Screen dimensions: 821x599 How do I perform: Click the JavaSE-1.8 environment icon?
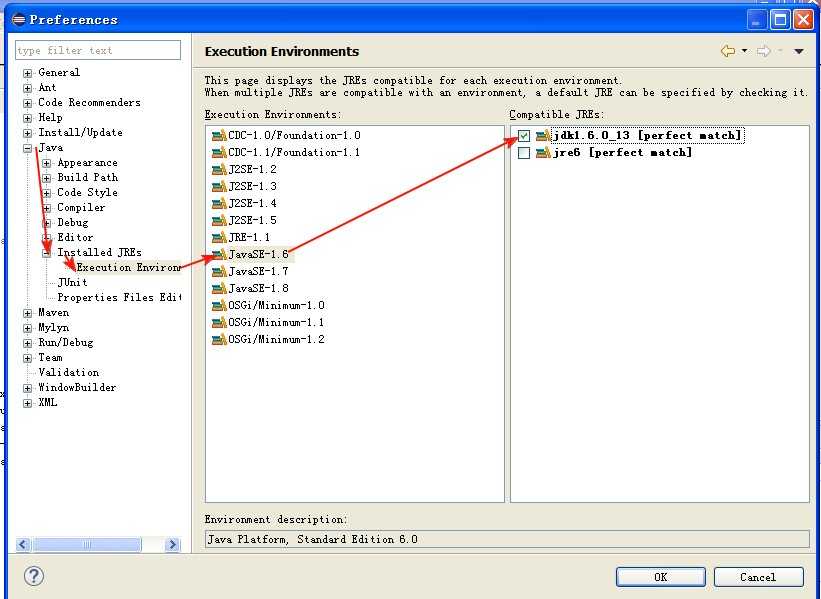click(219, 289)
